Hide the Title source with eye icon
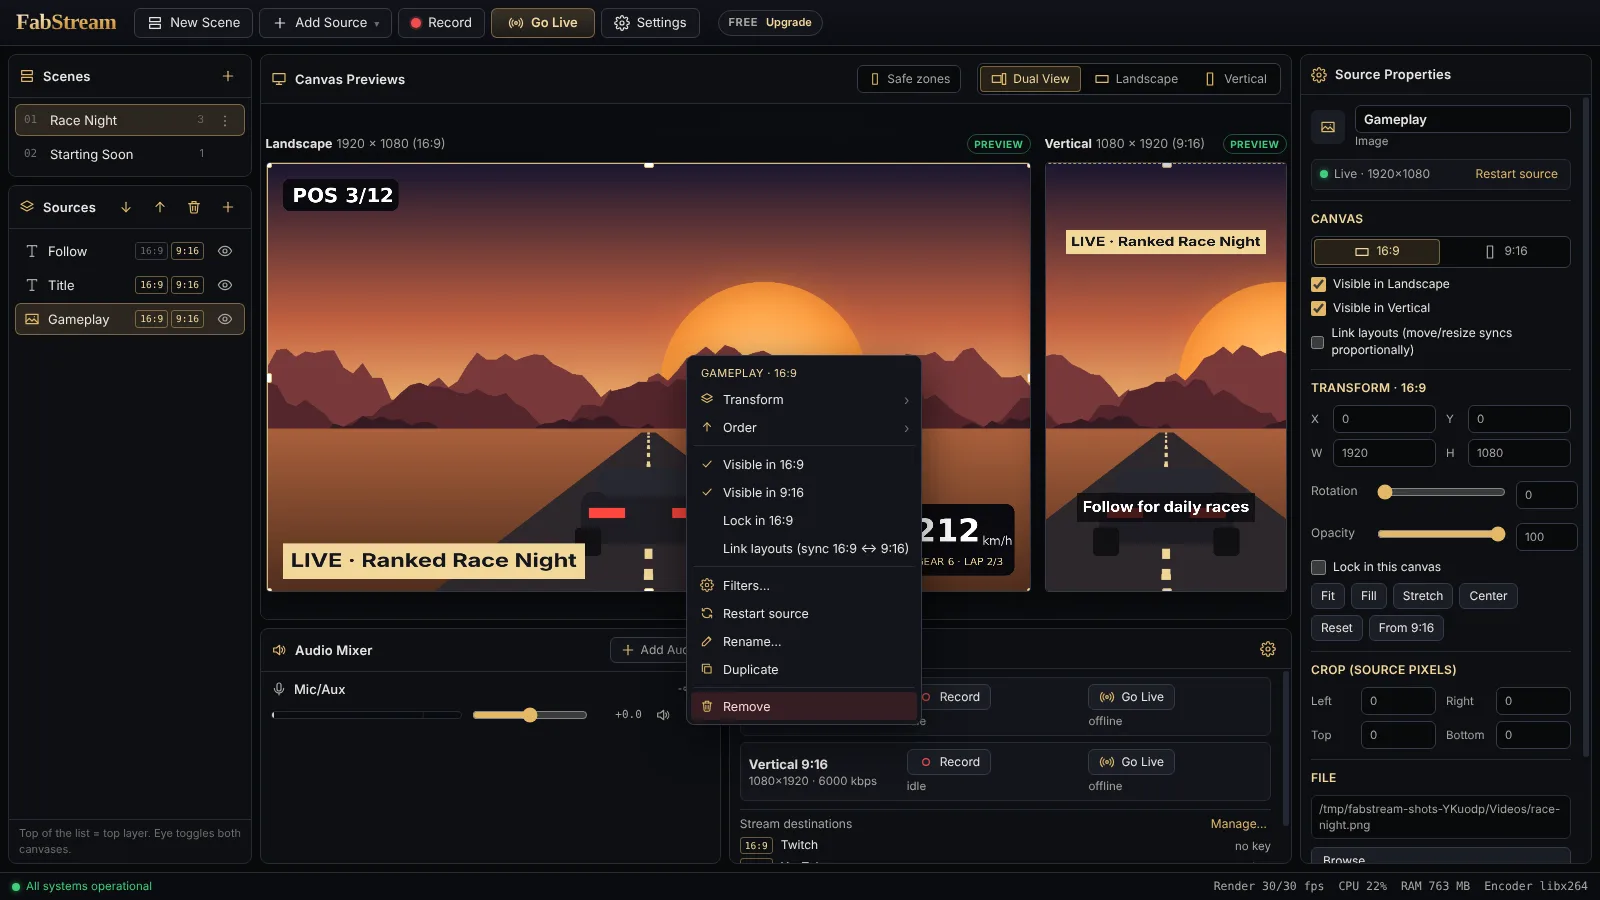 click(225, 285)
